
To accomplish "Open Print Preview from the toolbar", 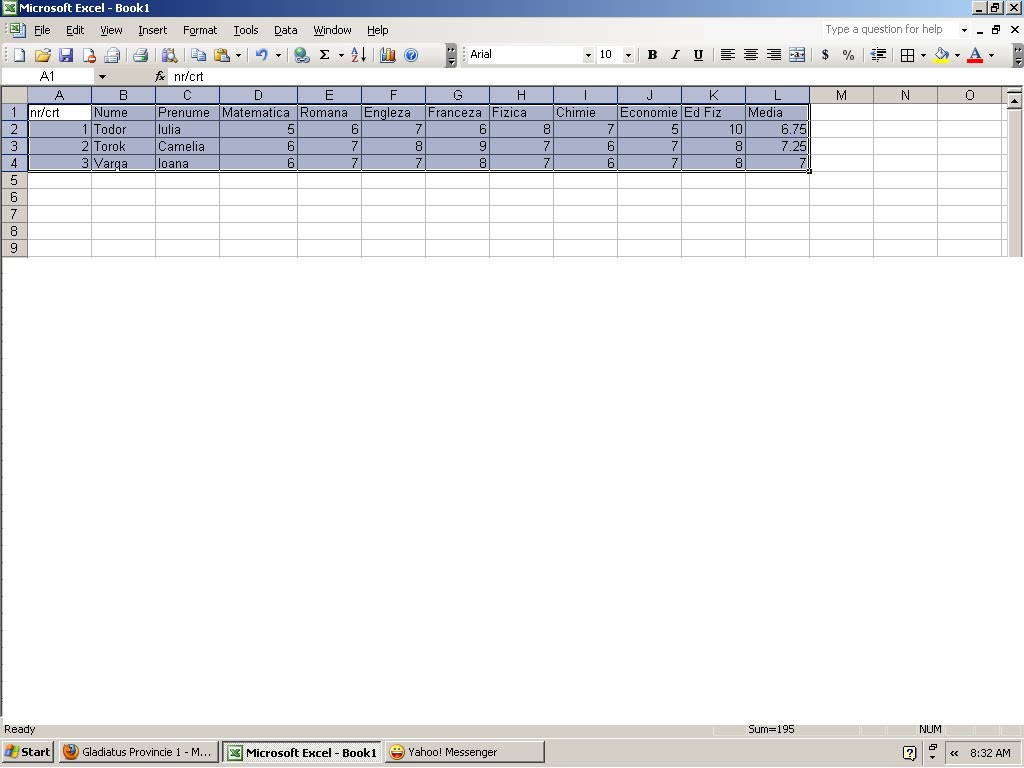I will [x=170, y=55].
